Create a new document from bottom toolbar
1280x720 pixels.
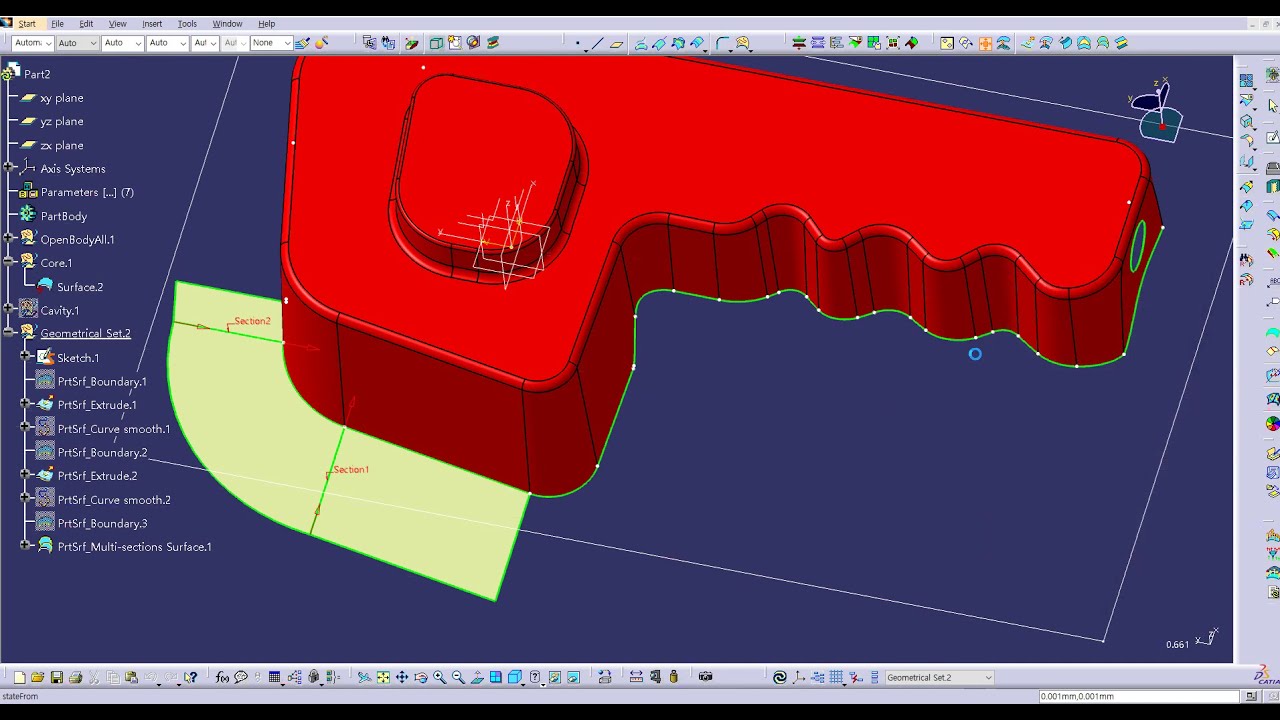[19, 677]
